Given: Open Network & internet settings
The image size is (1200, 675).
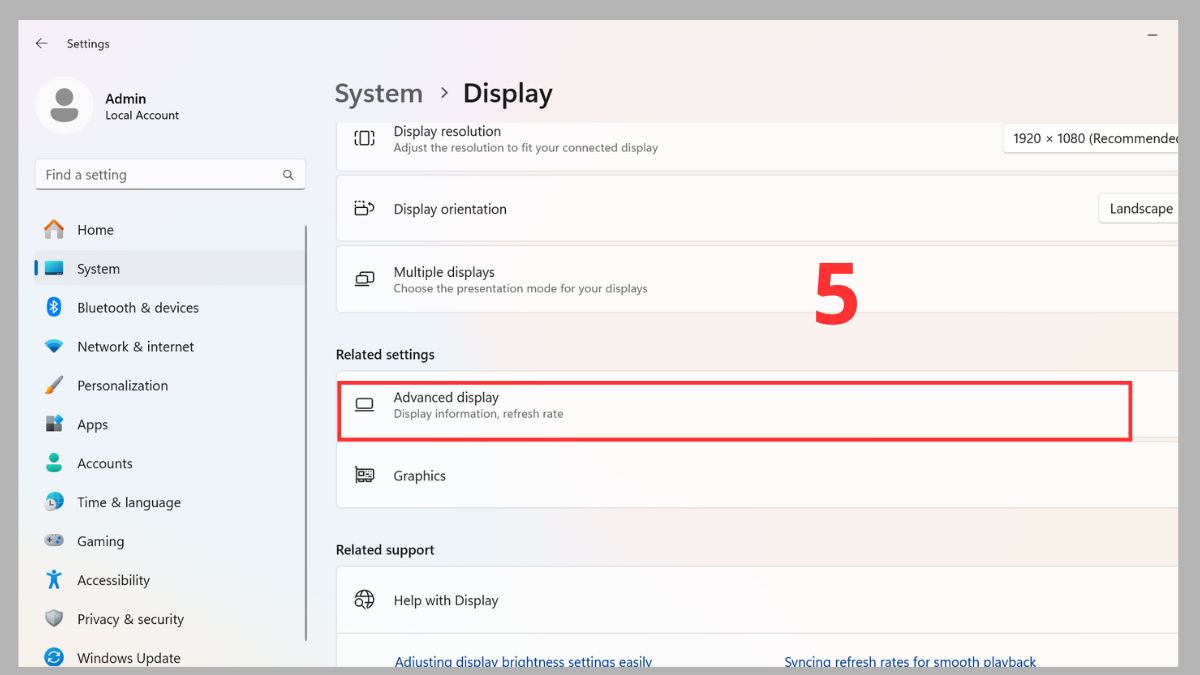Looking at the screenshot, I should (170, 347).
